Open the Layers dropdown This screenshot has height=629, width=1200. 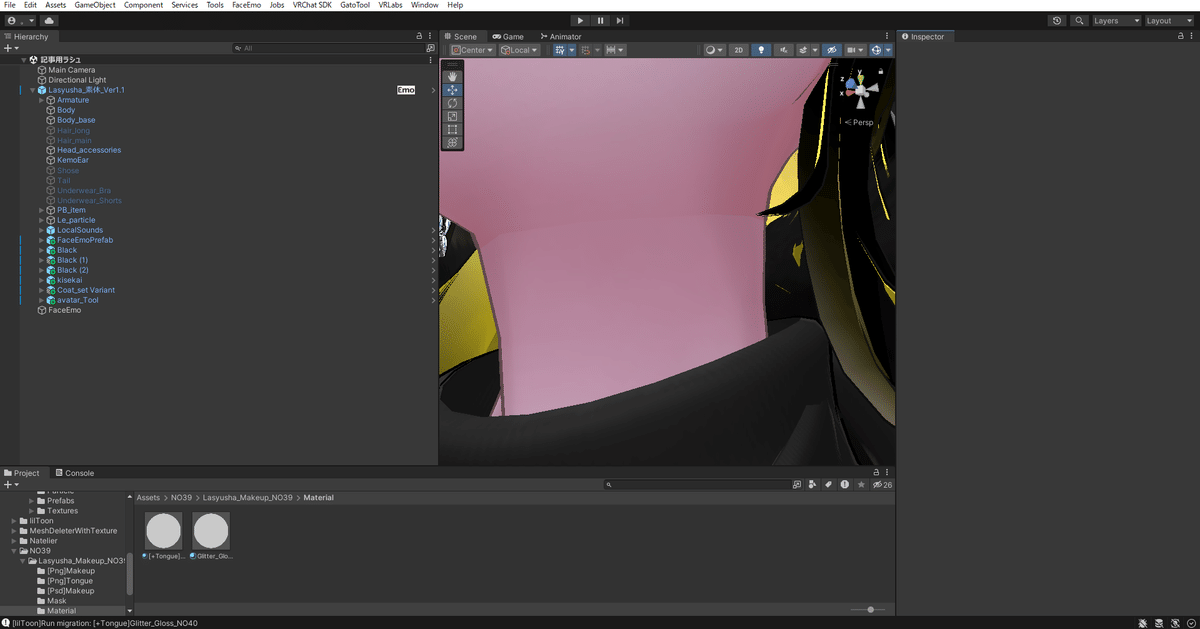pyautogui.click(x=1116, y=20)
